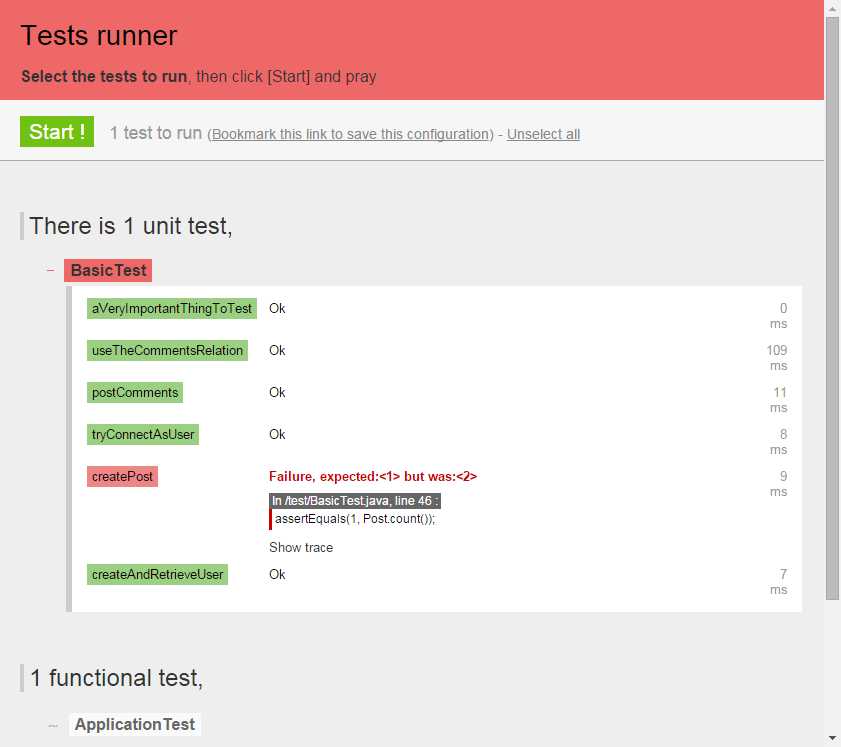
Task: Open the bookmark this configuration link
Action: click(x=350, y=134)
